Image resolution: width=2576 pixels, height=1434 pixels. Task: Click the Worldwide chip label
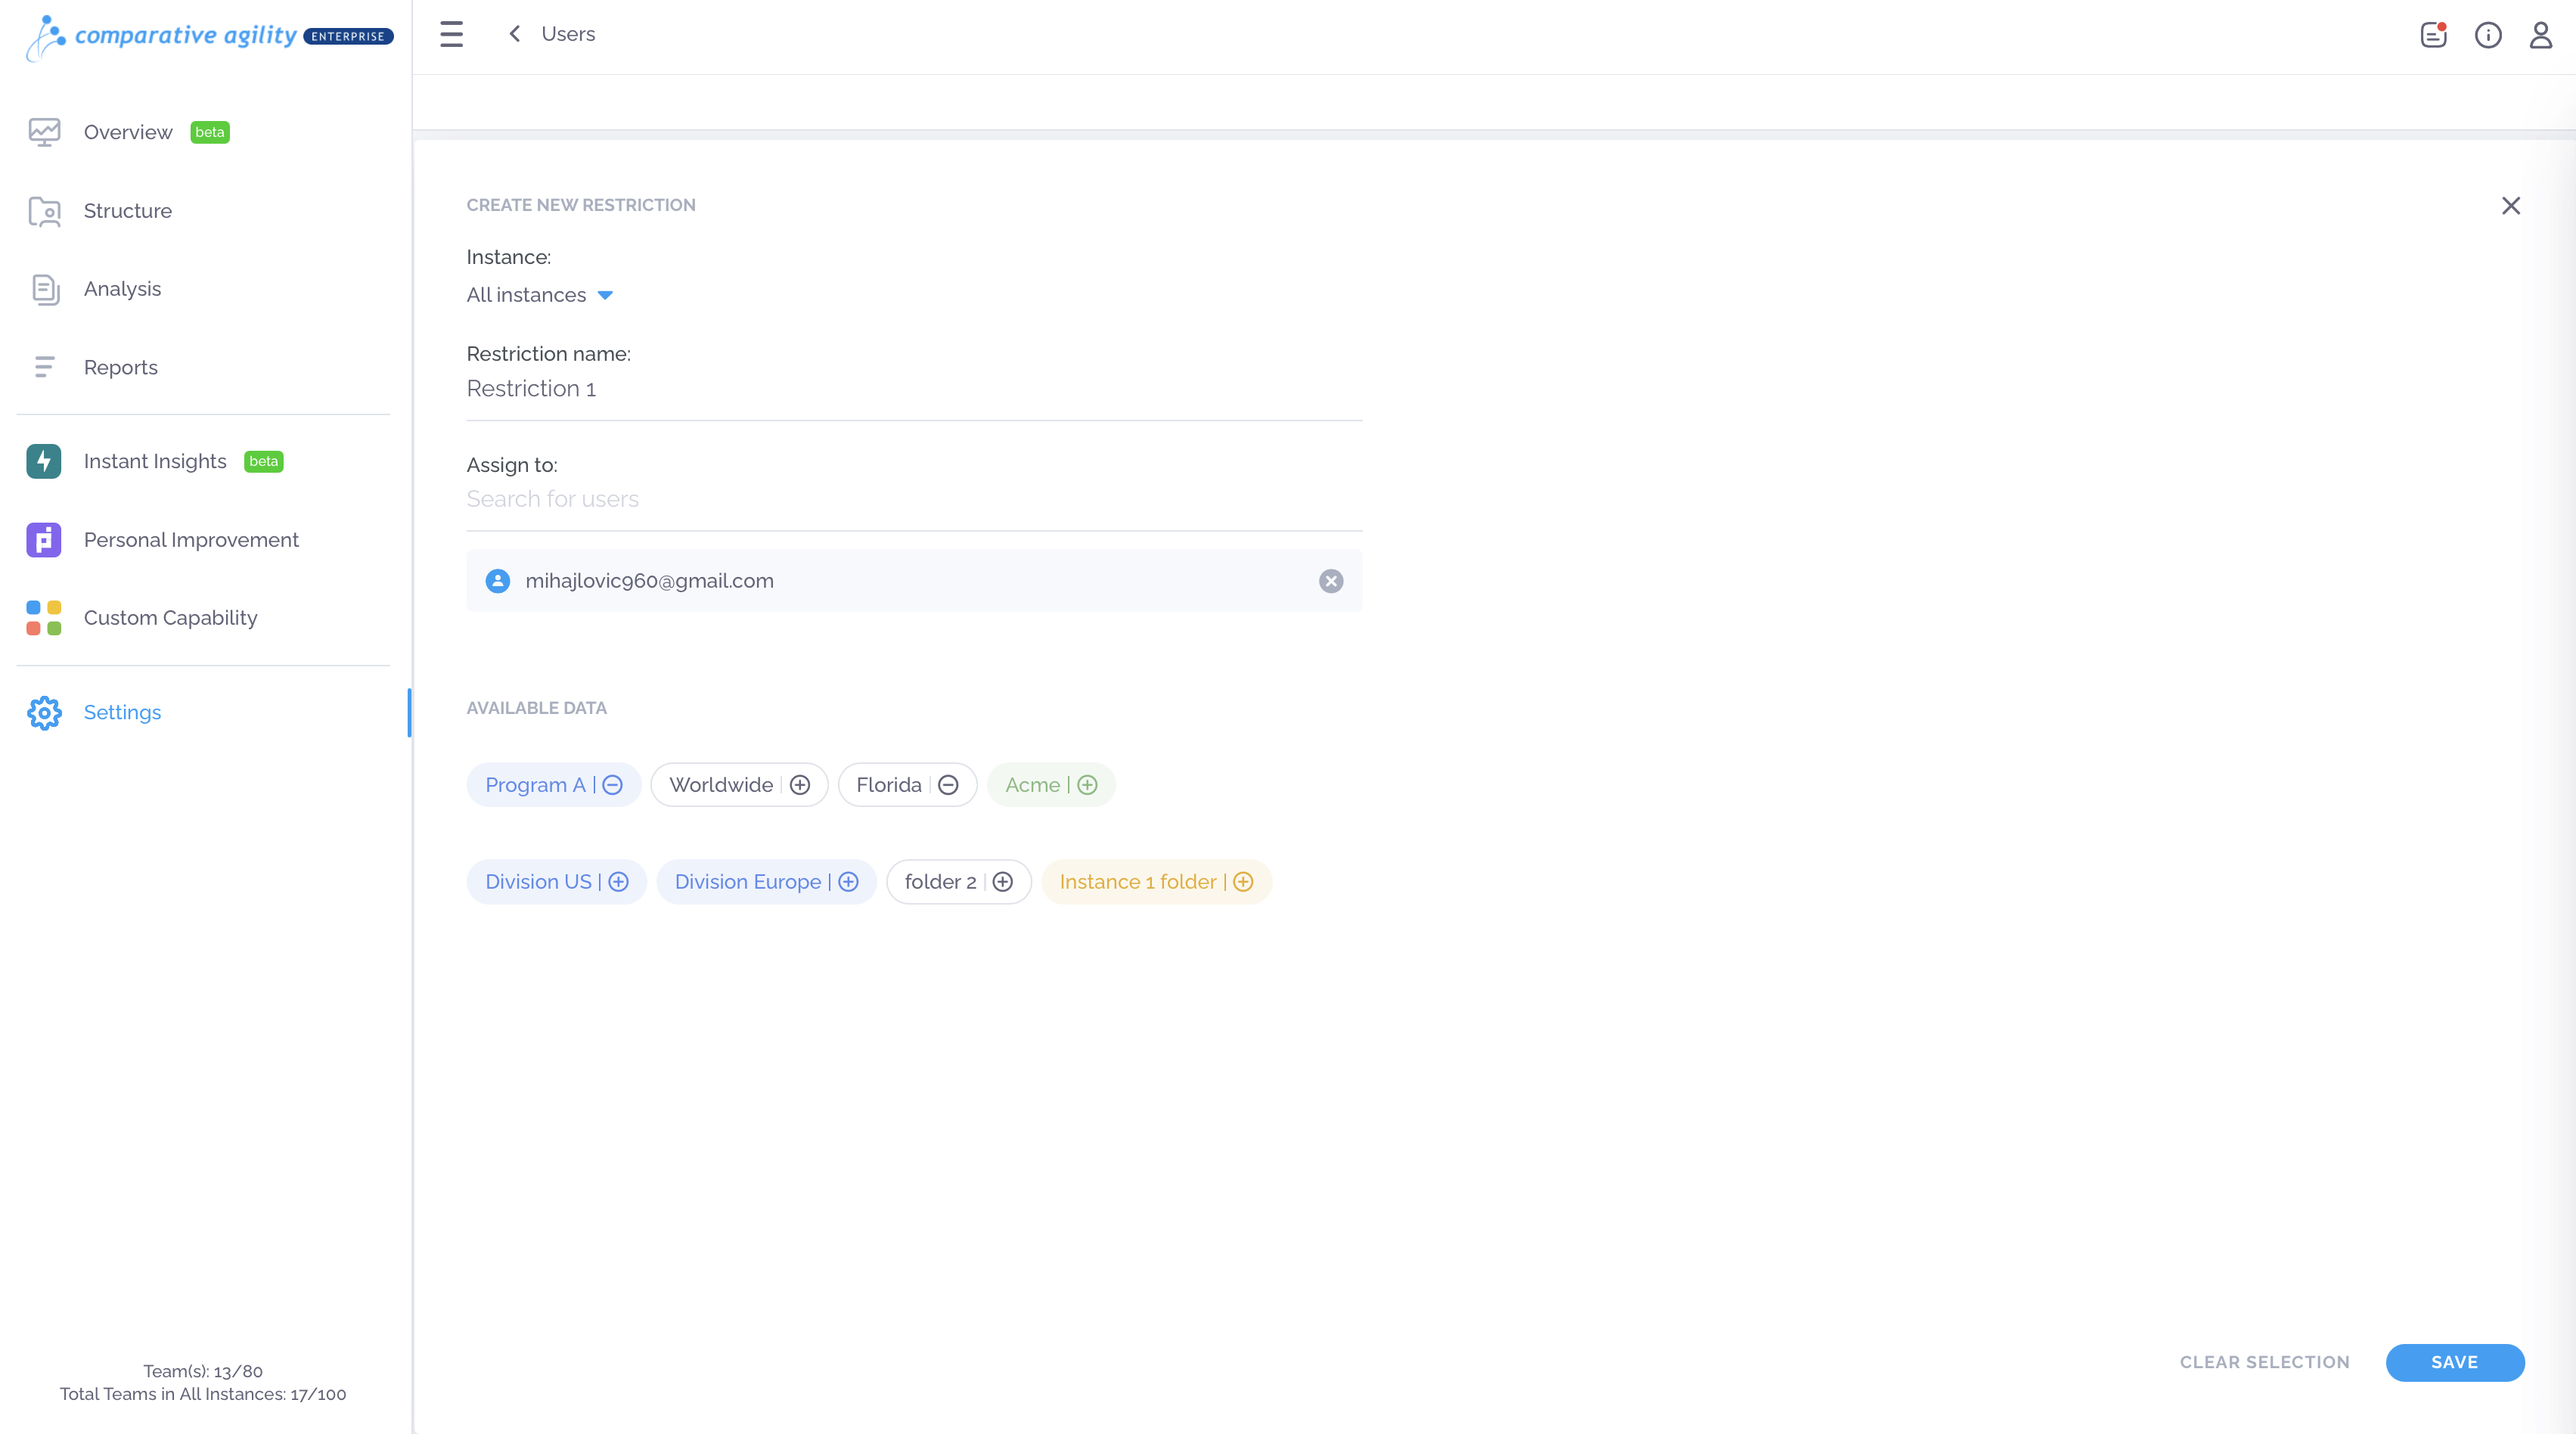[x=721, y=785]
